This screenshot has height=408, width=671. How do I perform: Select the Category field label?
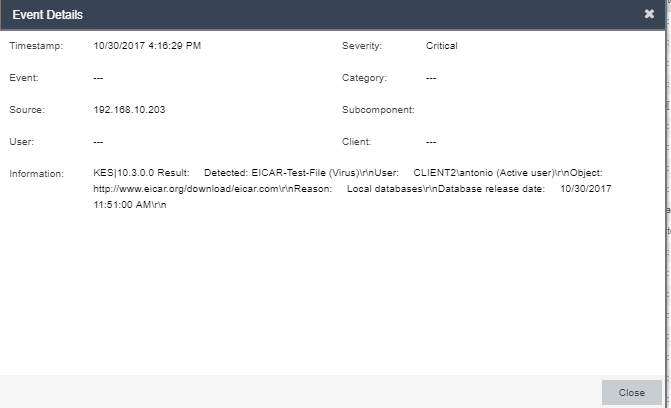pyautogui.click(x=364, y=77)
